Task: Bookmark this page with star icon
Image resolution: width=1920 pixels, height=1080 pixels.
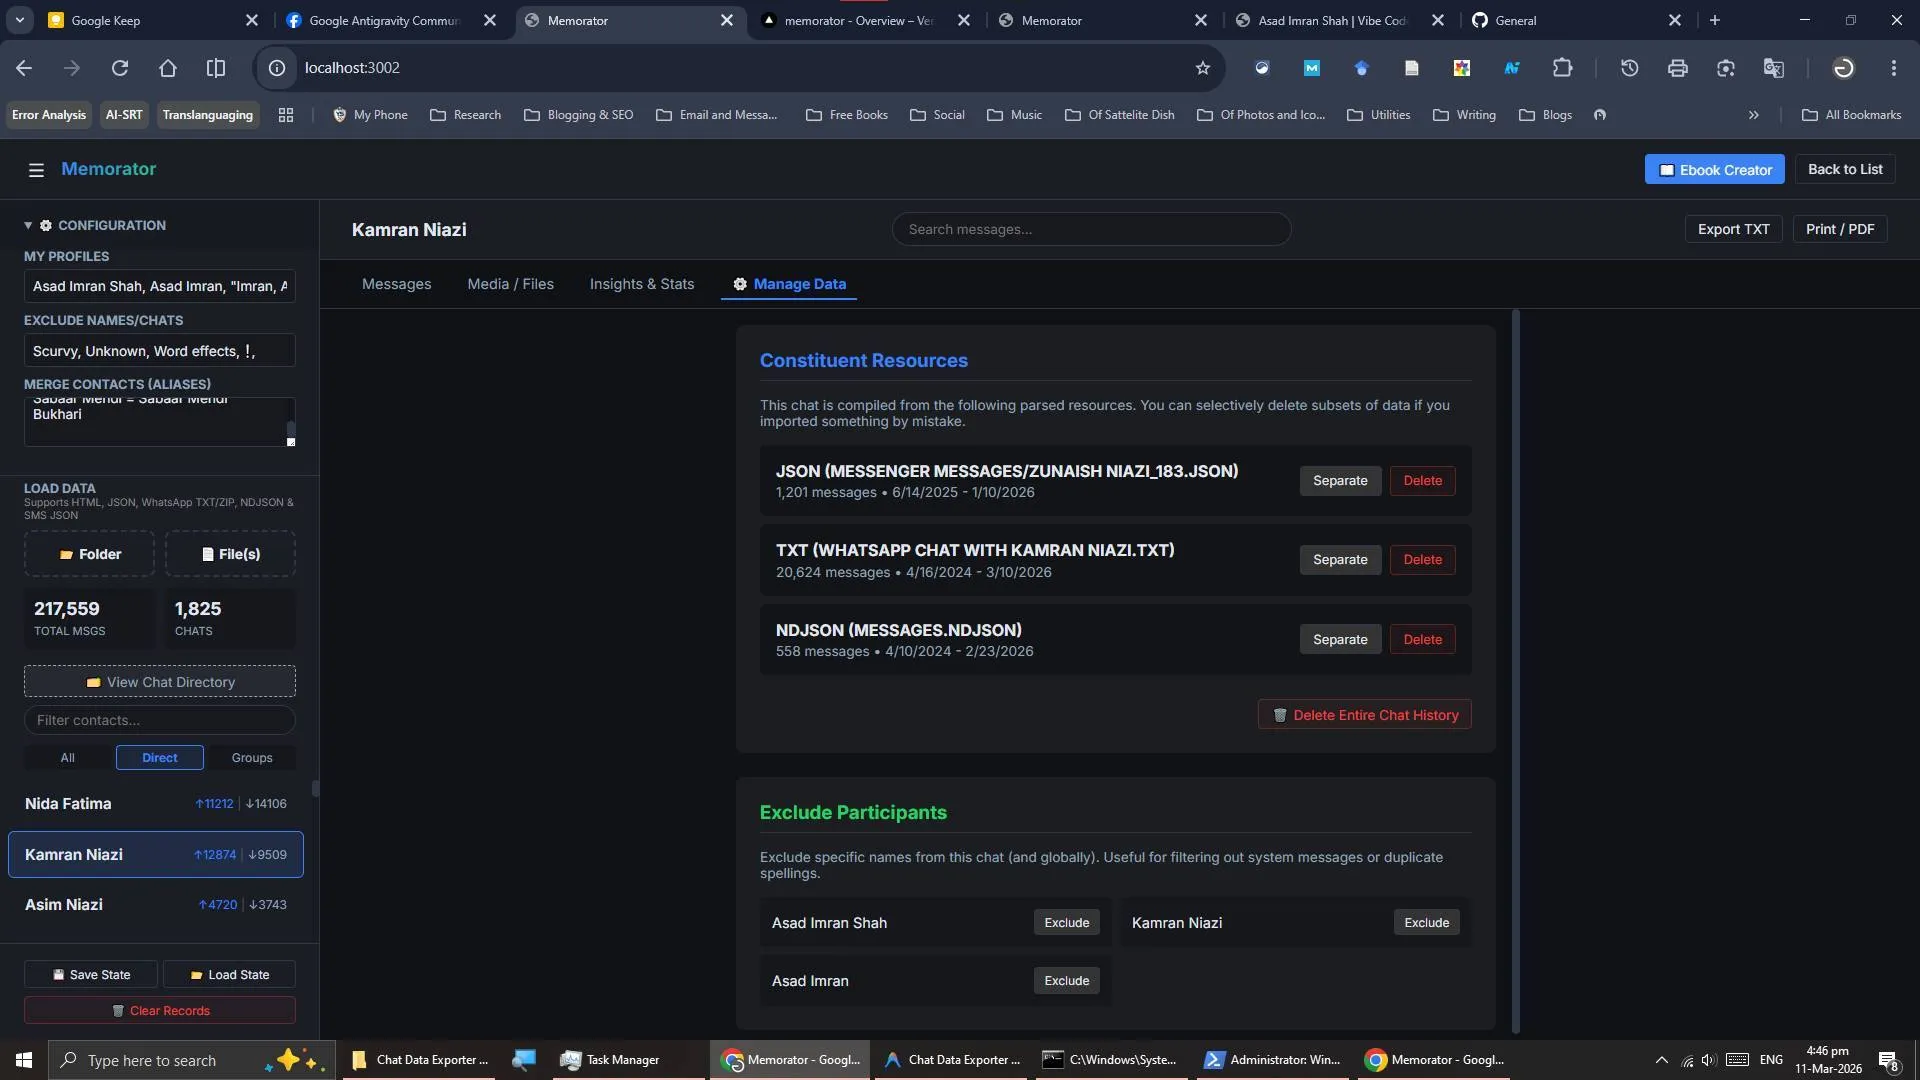Action: pos(1203,68)
